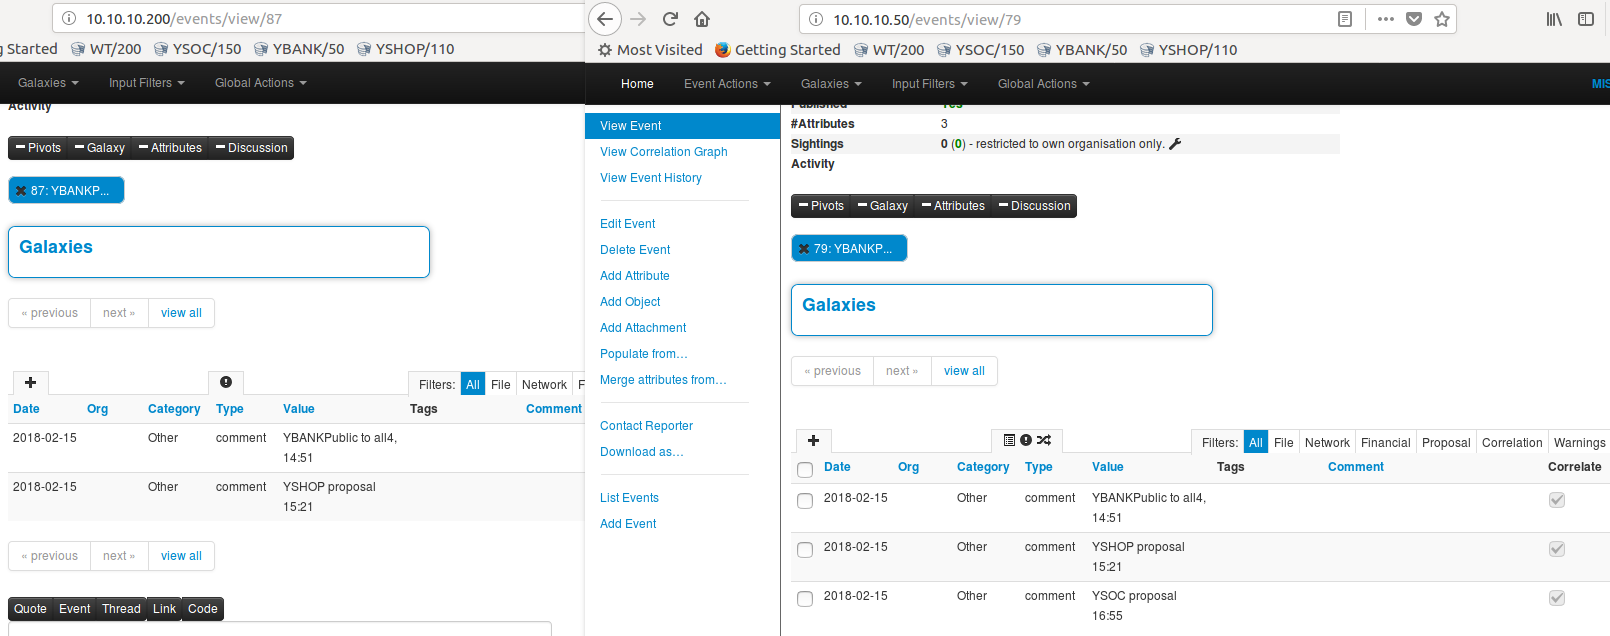This screenshot has width=1610, height=636.
Task: Expand Event Actions dropdown menu
Action: pyautogui.click(x=727, y=84)
